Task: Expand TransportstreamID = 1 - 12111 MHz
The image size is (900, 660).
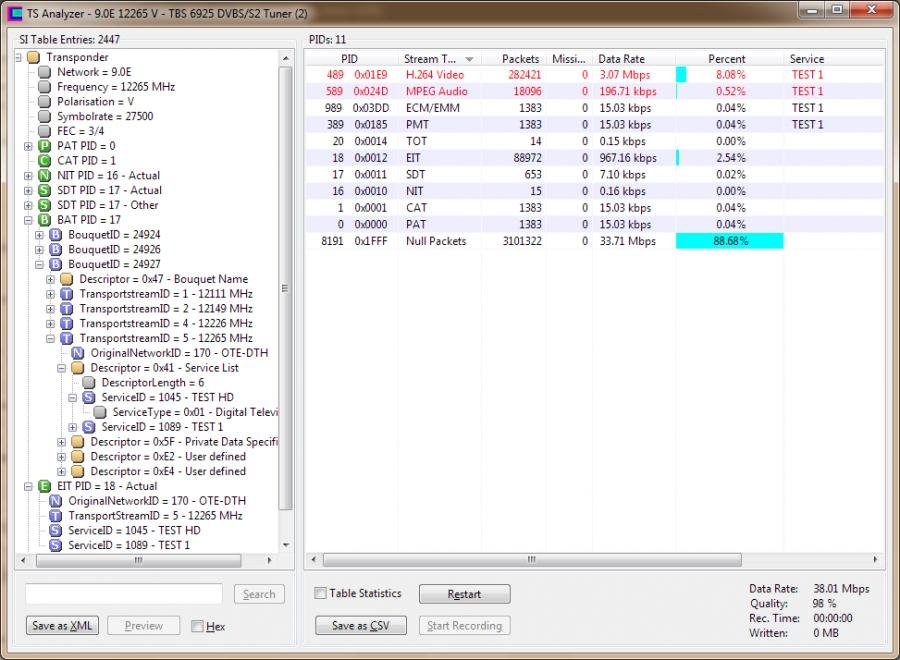Action: point(51,294)
